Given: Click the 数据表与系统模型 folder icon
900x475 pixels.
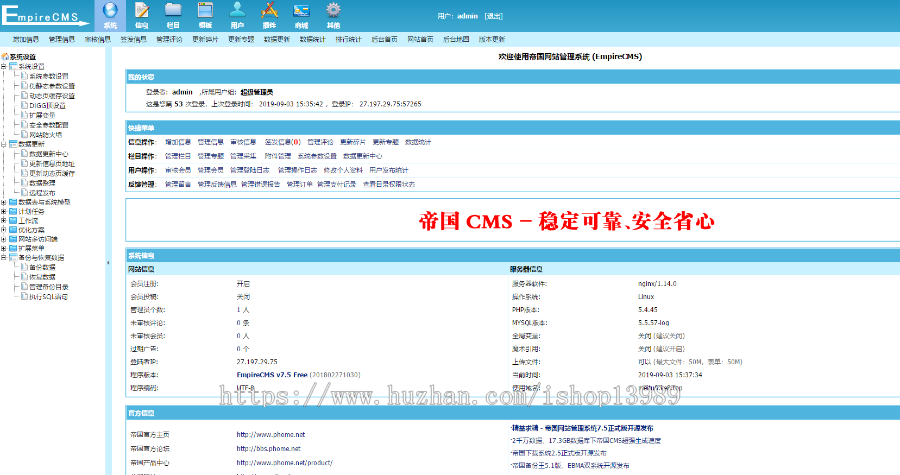Looking at the screenshot, I should [13, 202].
